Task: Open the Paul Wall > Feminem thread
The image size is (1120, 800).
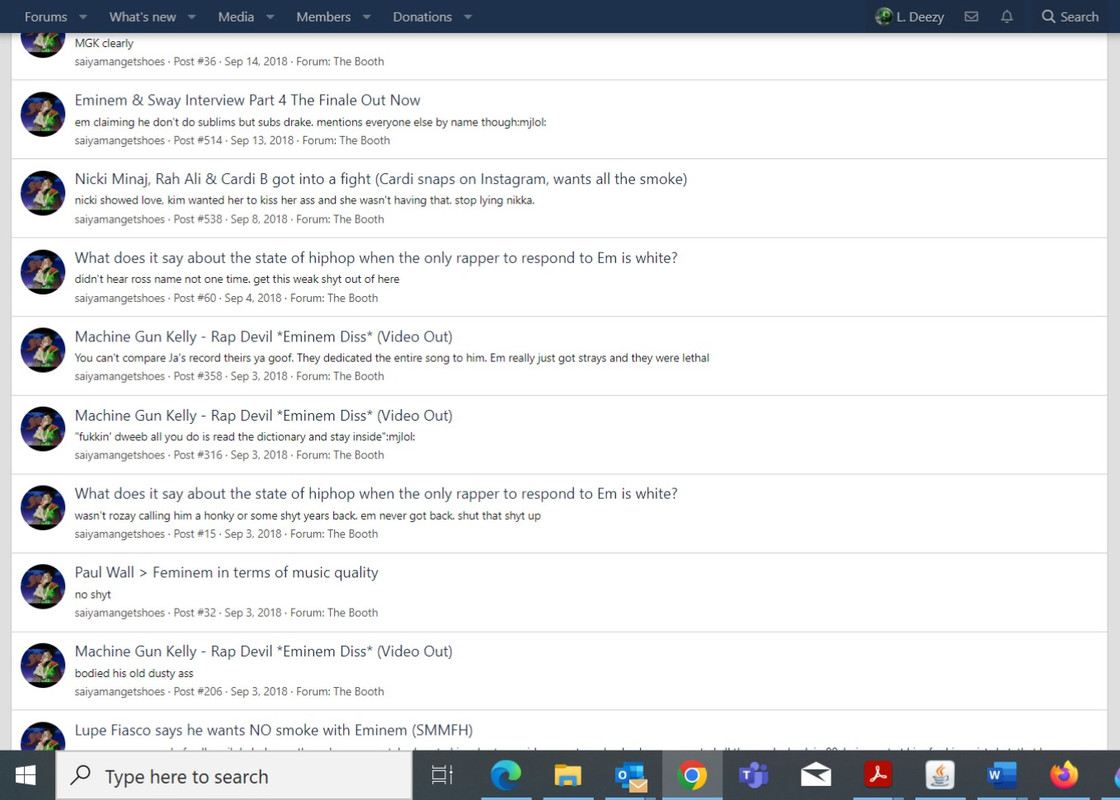Action: click(226, 572)
